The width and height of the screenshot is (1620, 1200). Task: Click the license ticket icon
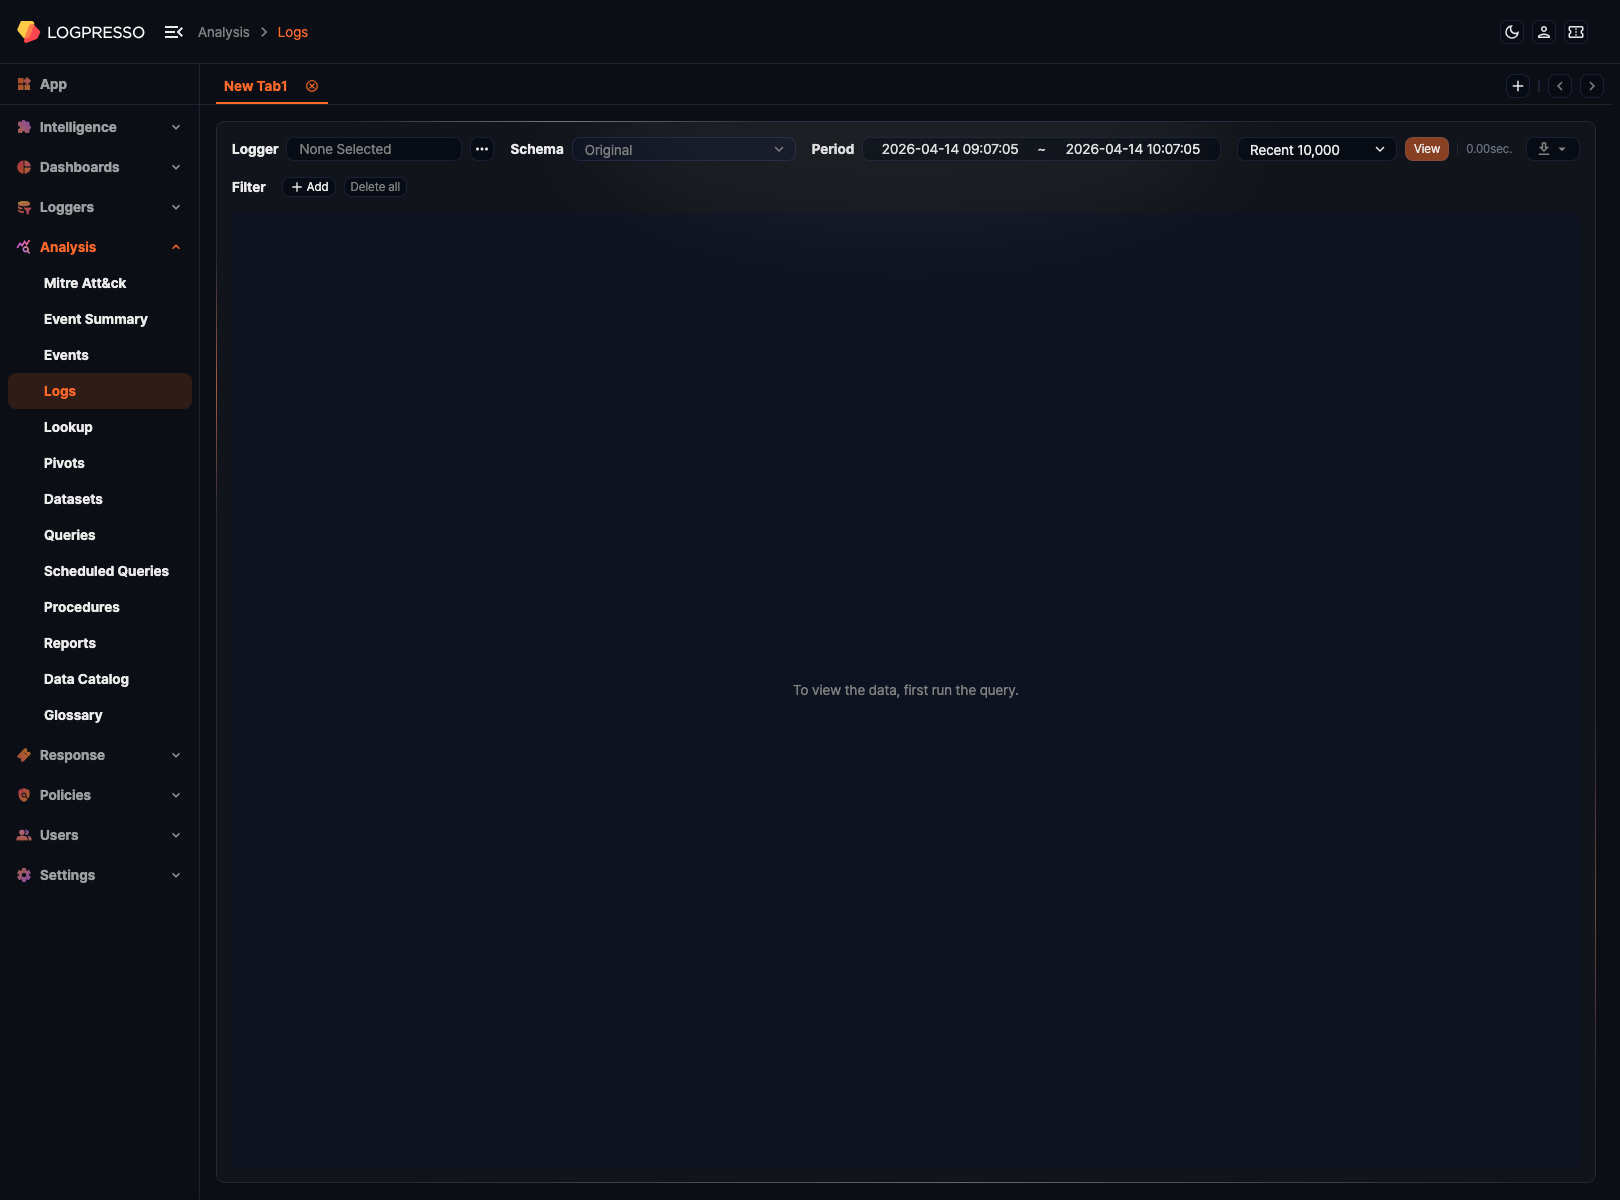pos(1575,32)
